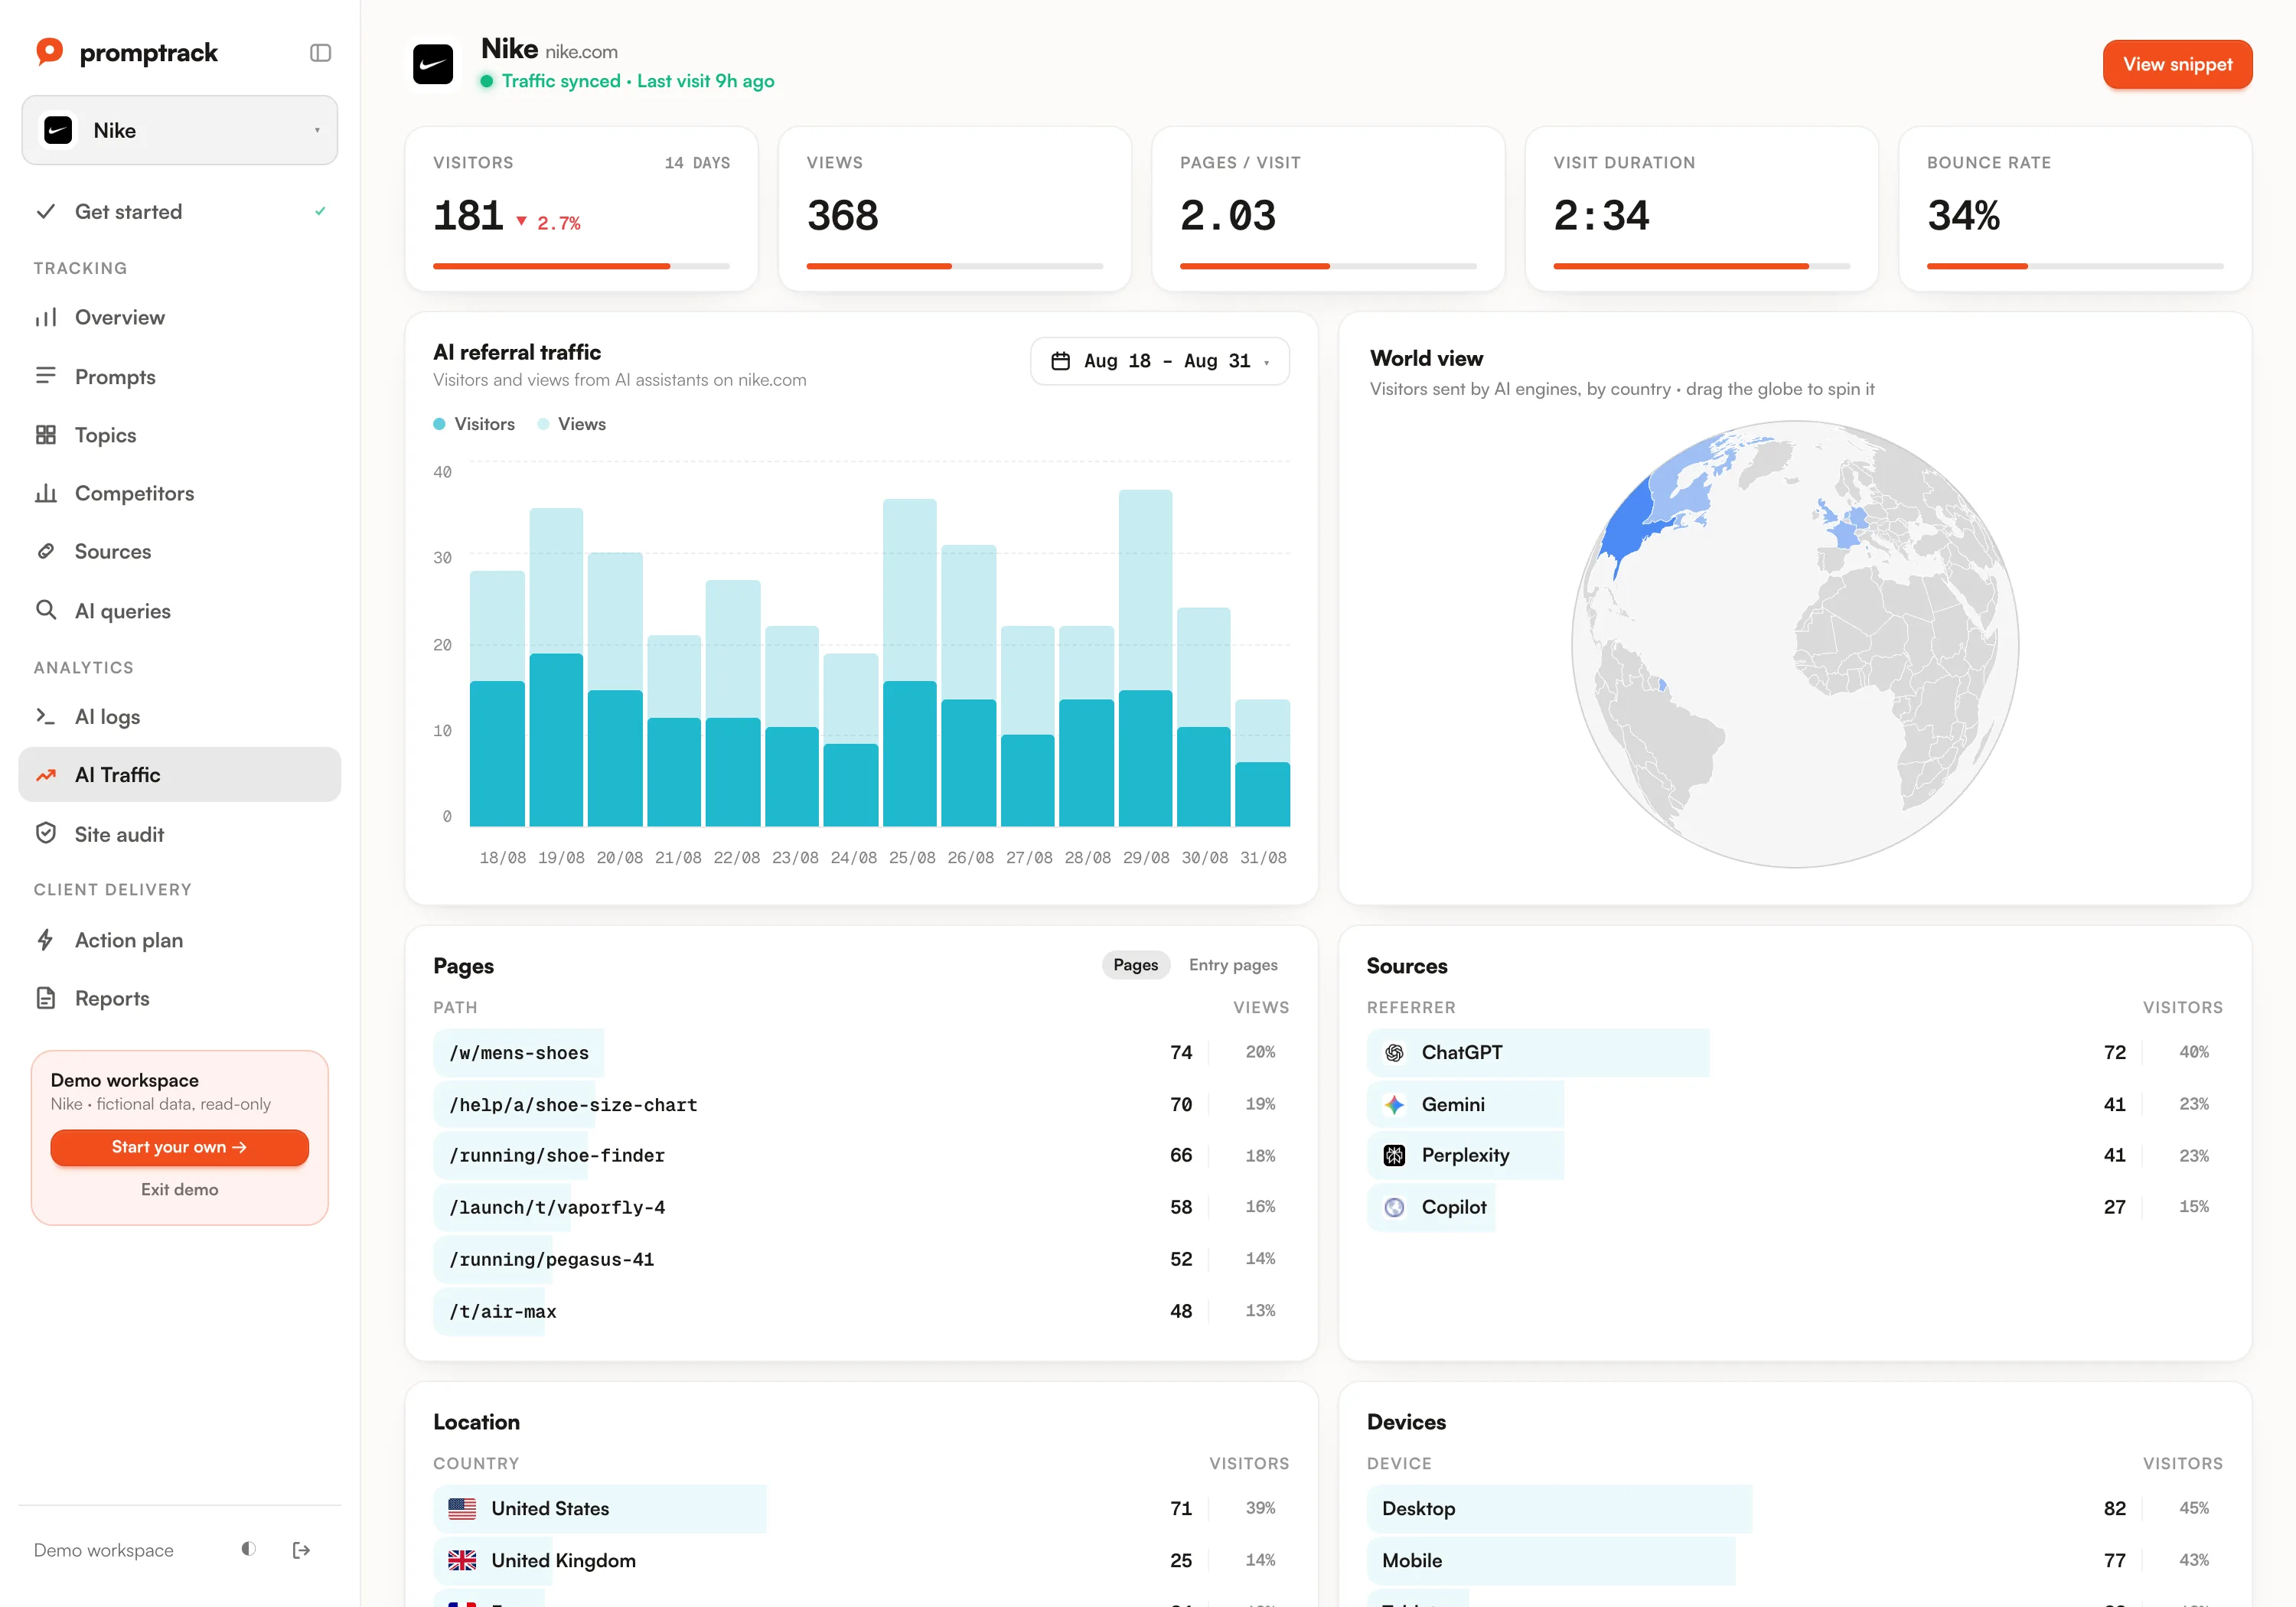Click the Topics grid icon
This screenshot has width=2296, height=1607.
pos(46,435)
